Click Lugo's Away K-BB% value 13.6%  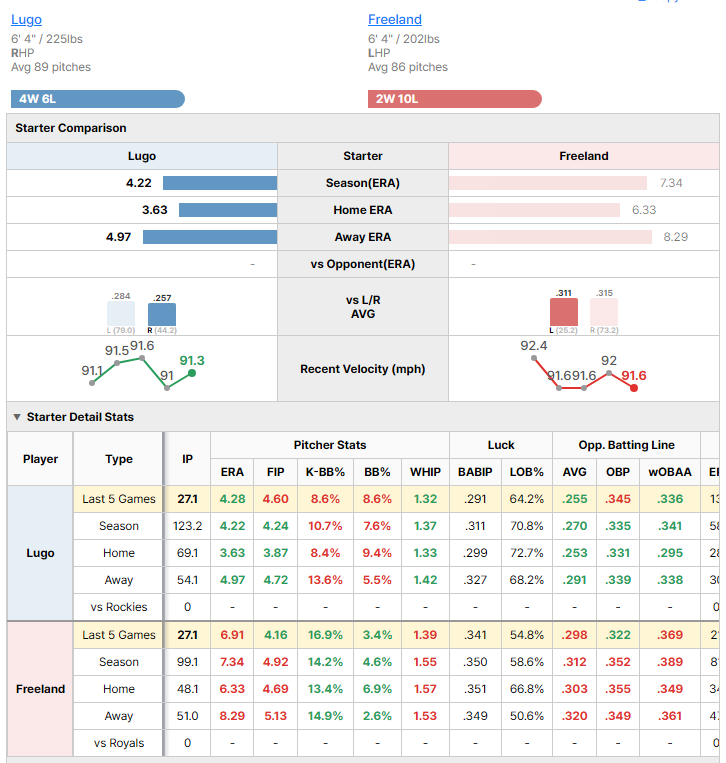tap(325, 580)
